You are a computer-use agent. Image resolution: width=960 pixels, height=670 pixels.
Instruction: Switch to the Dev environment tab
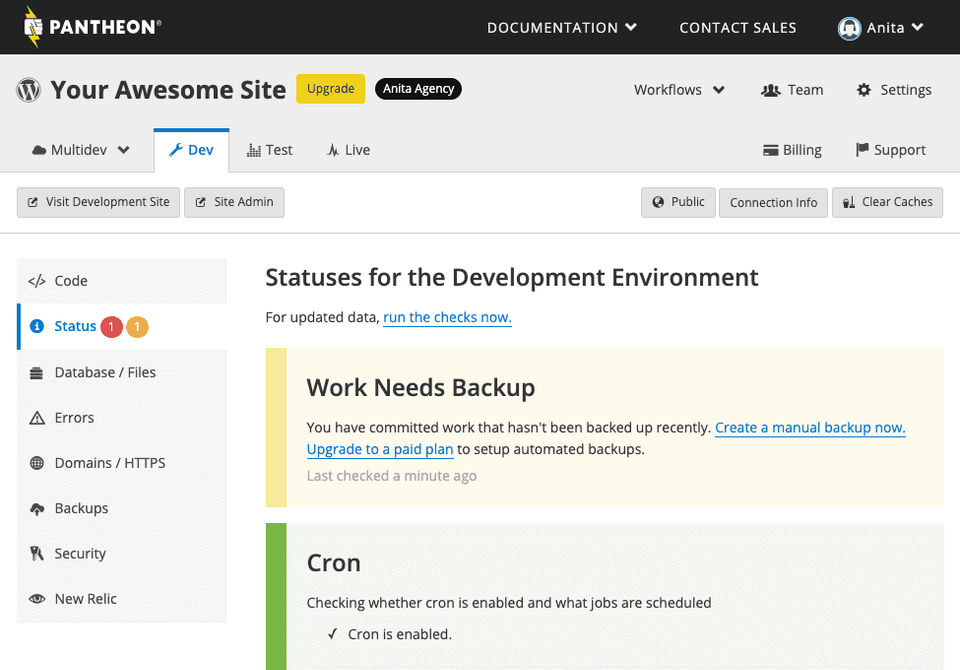click(x=192, y=150)
